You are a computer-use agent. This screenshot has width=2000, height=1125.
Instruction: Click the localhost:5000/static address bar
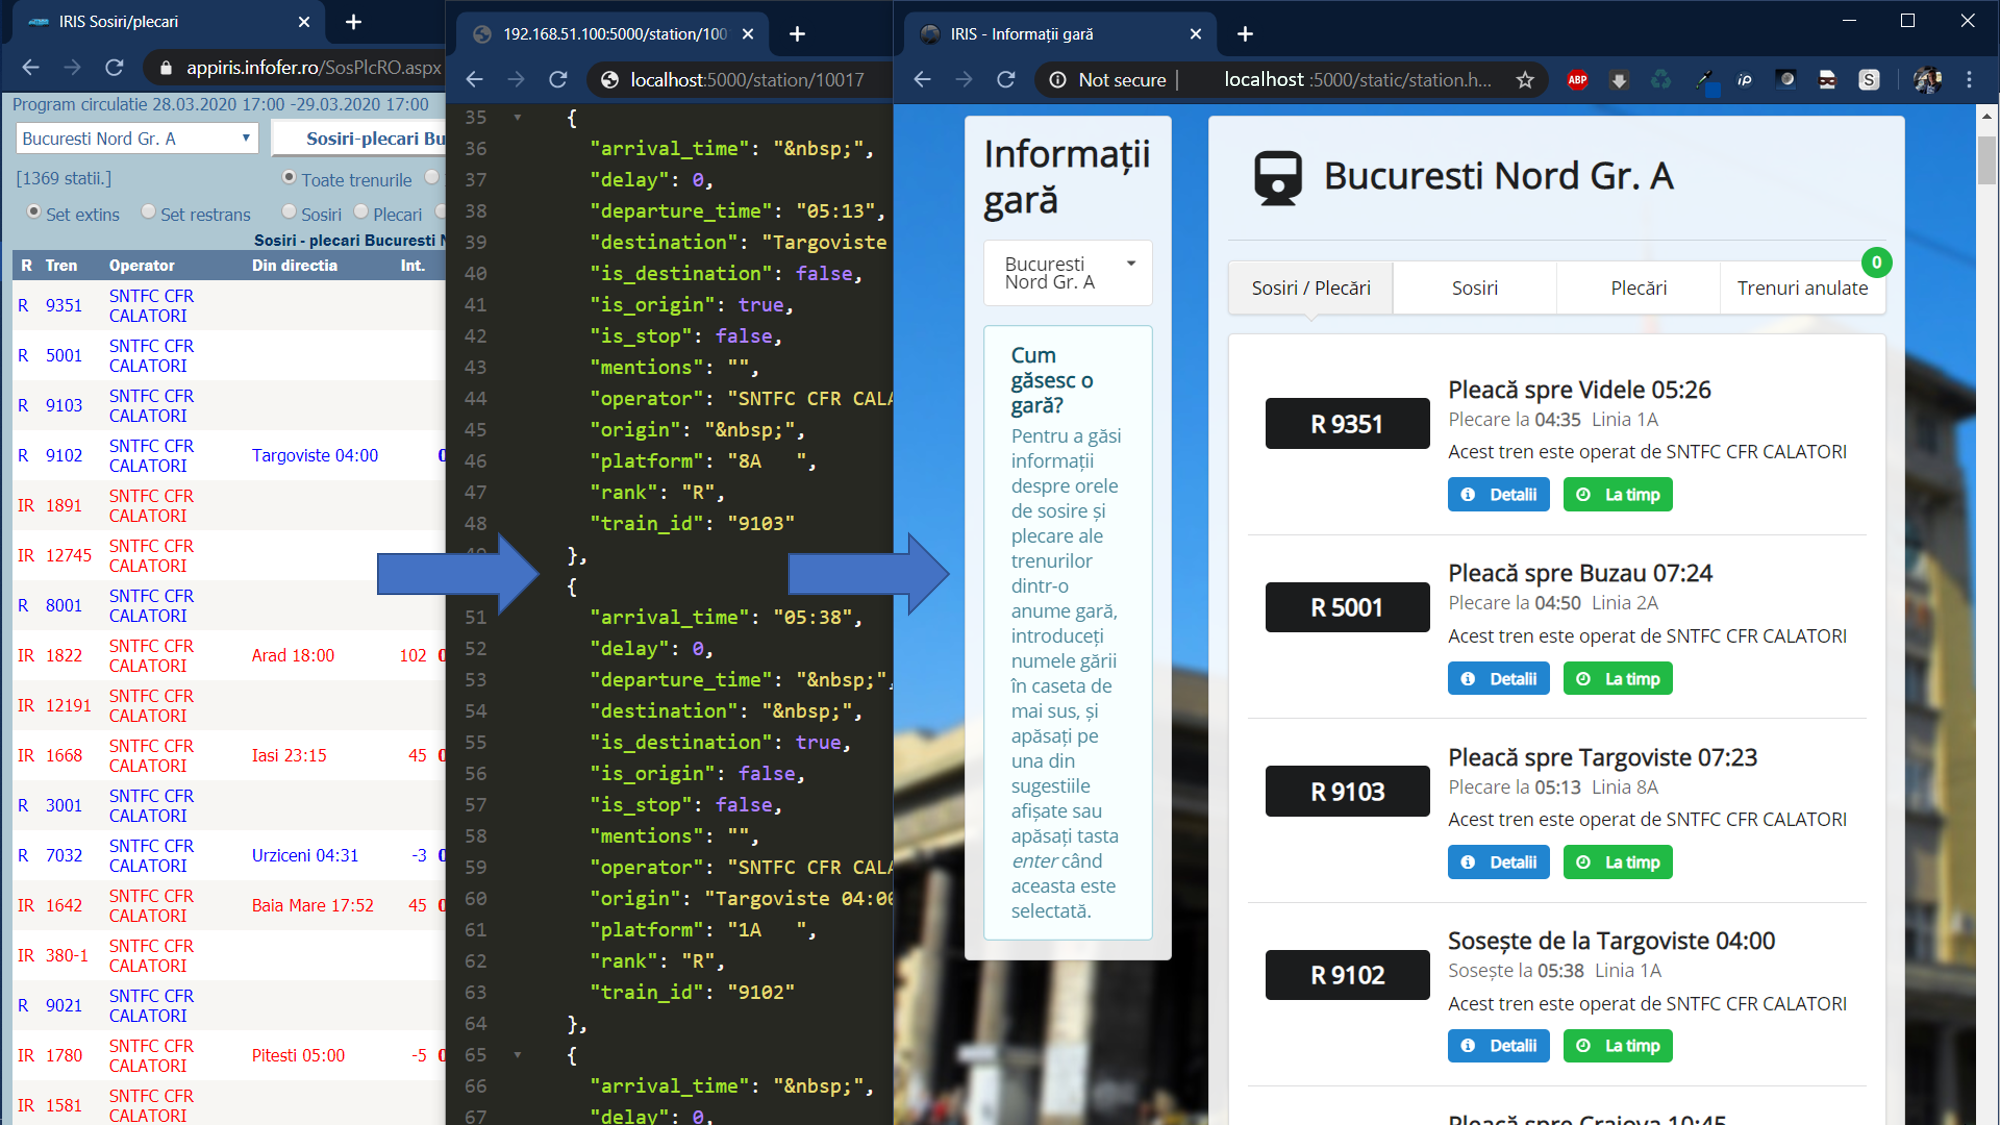point(1357,80)
